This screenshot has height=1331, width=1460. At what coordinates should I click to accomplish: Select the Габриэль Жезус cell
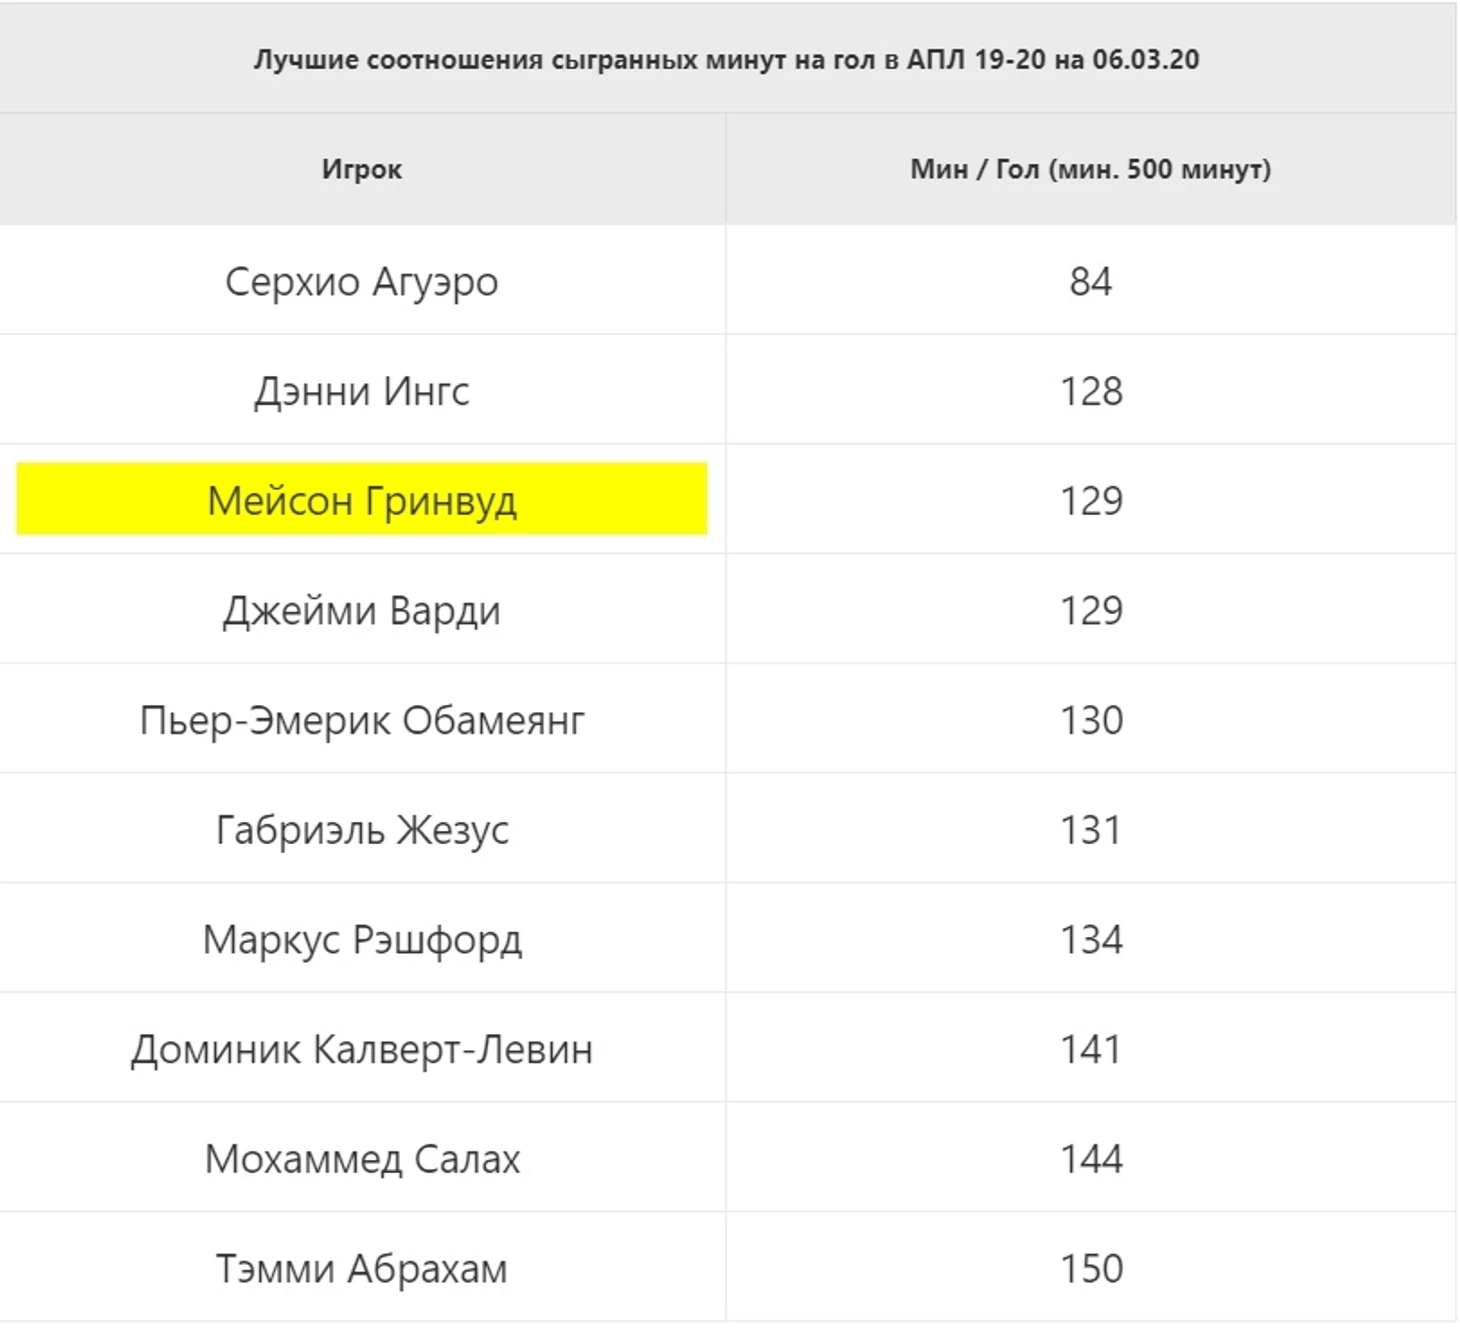[x=362, y=829]
